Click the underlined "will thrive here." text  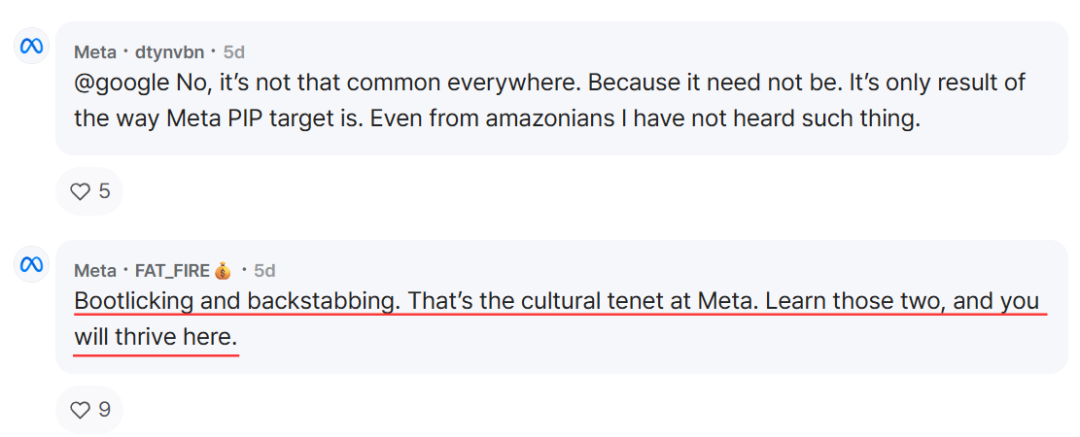tap(156, 338)
